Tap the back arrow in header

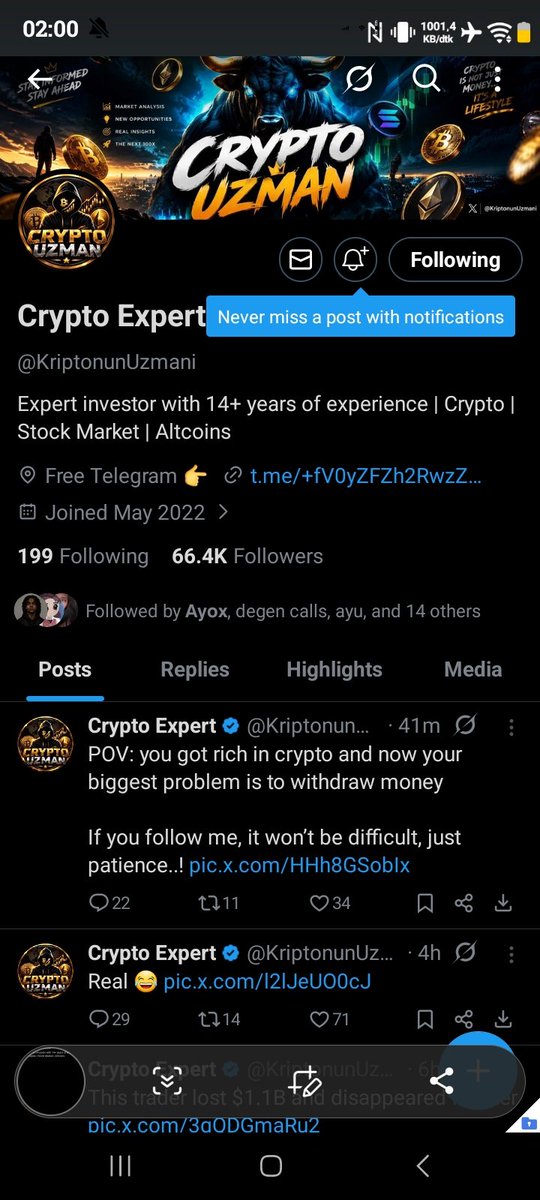(40, 79)
